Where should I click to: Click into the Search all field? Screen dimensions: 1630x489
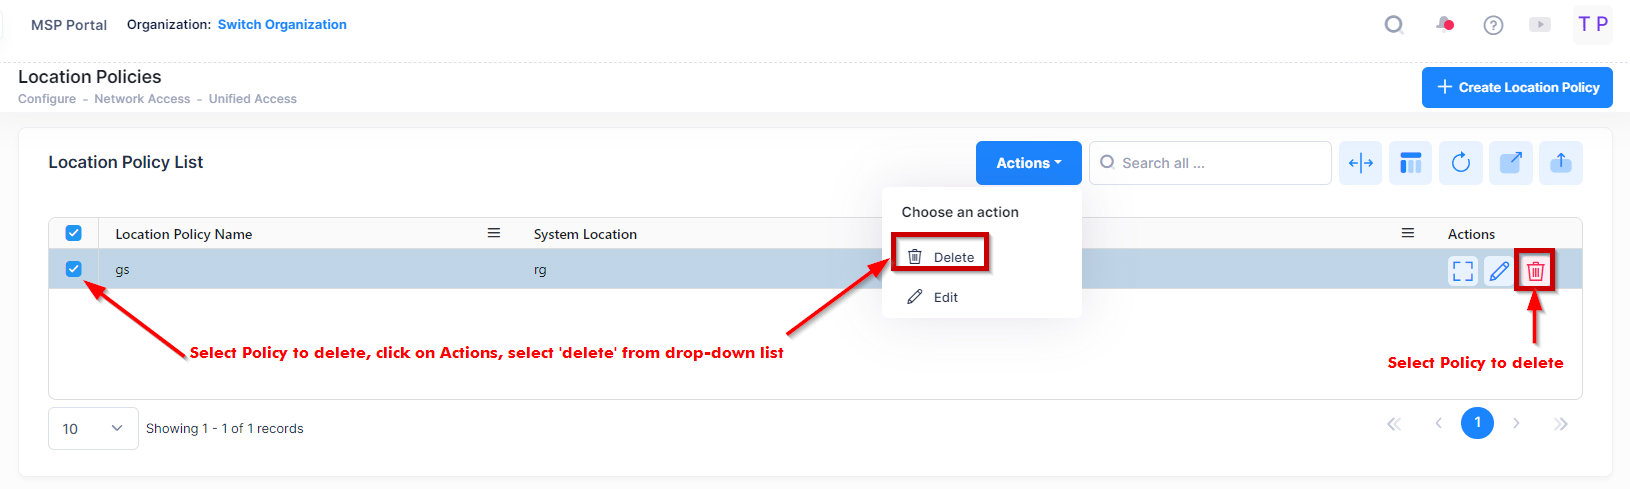click(1220, 163)
